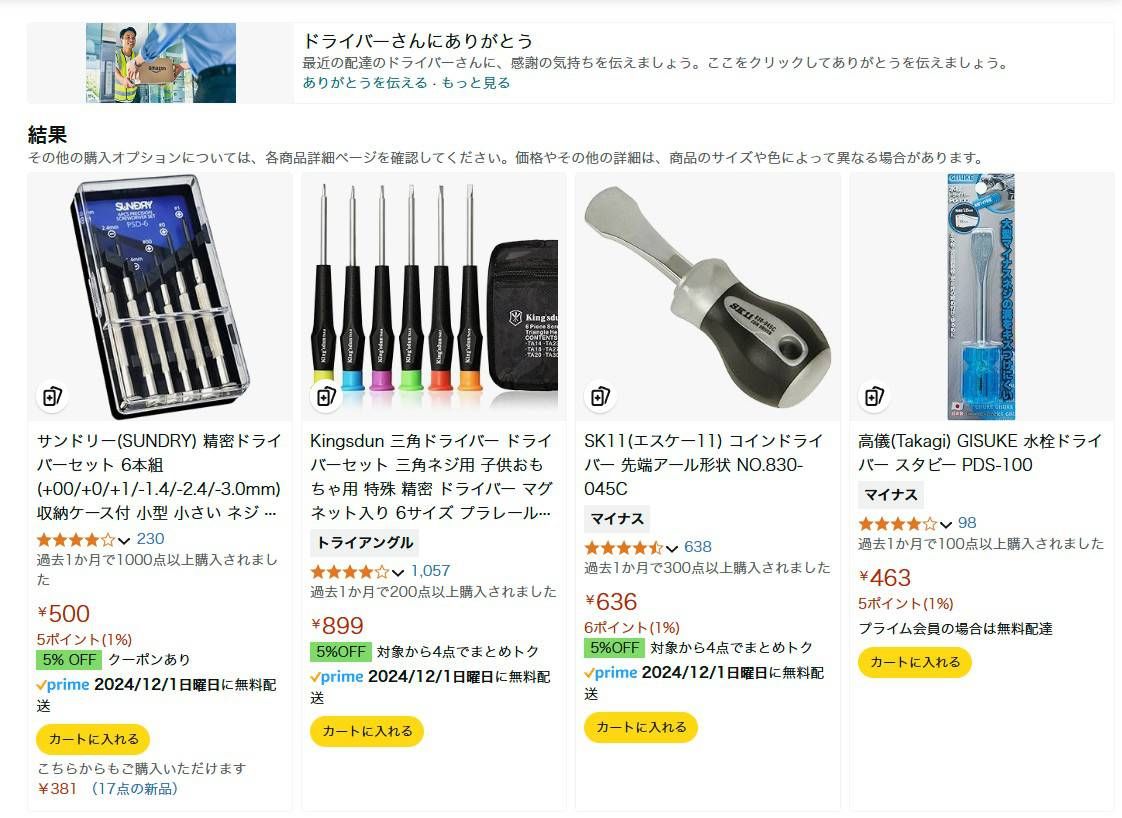The height and width of the screenshot is (818, 1122).
Task: Open the SK11 star rating icons
Action: point(623,548)
